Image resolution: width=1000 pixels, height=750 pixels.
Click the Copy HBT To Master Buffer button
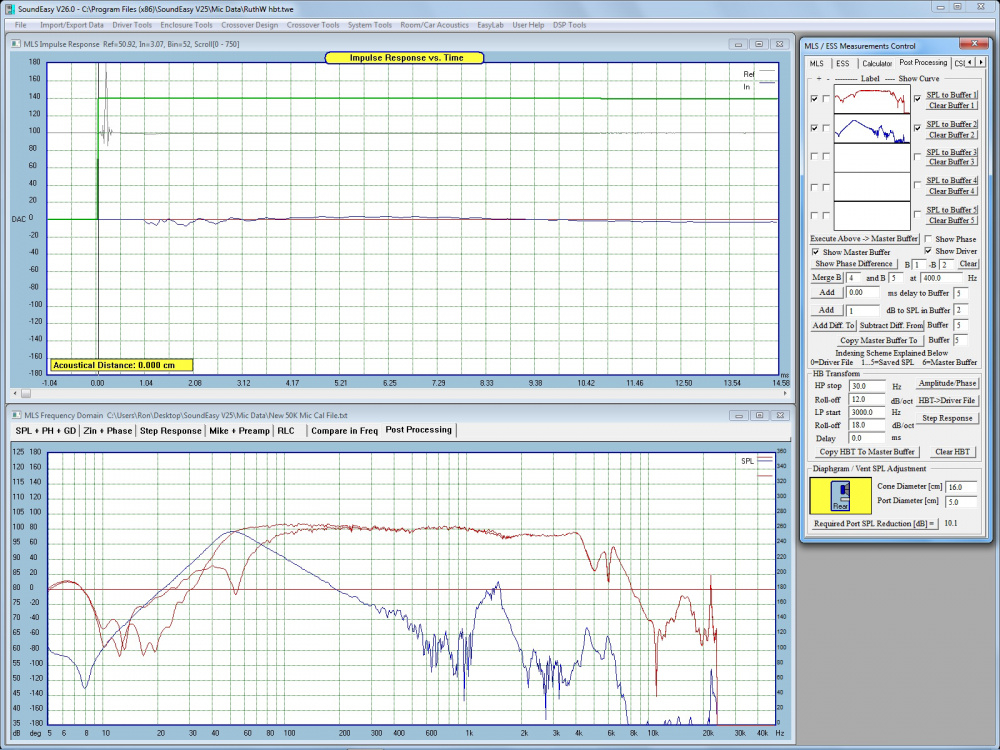[867, 452]
